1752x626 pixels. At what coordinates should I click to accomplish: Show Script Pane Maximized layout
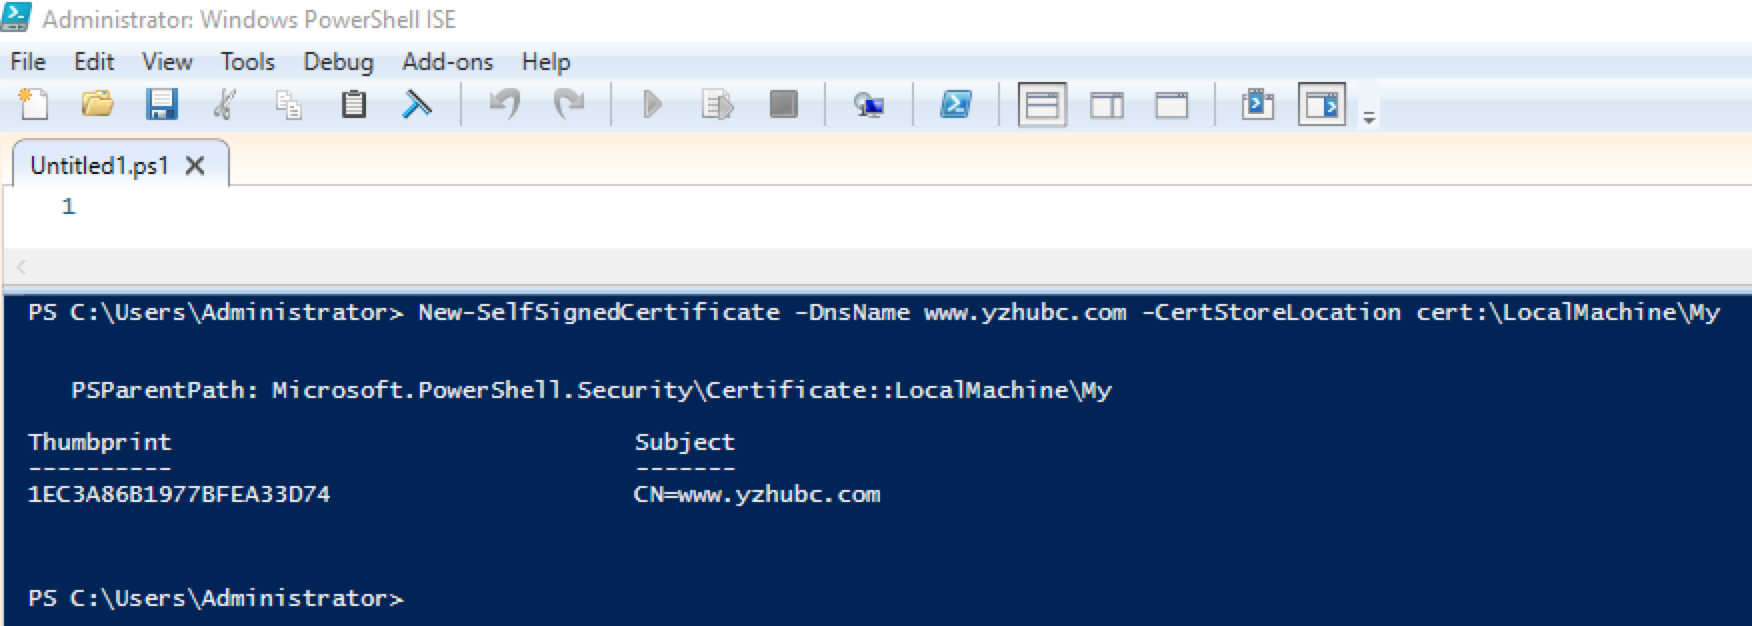1171,104
